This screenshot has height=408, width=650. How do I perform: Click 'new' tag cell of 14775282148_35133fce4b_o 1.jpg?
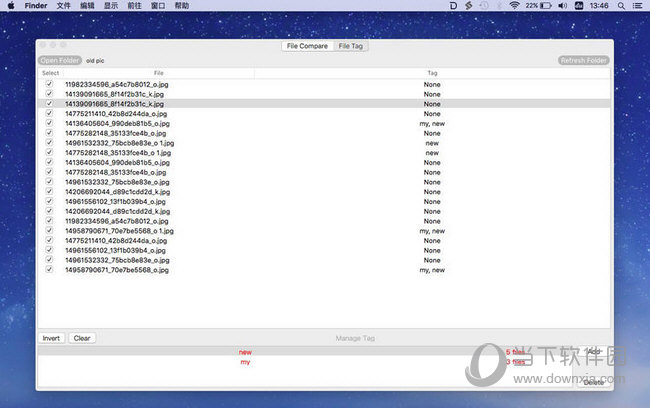tap(432, 153)
